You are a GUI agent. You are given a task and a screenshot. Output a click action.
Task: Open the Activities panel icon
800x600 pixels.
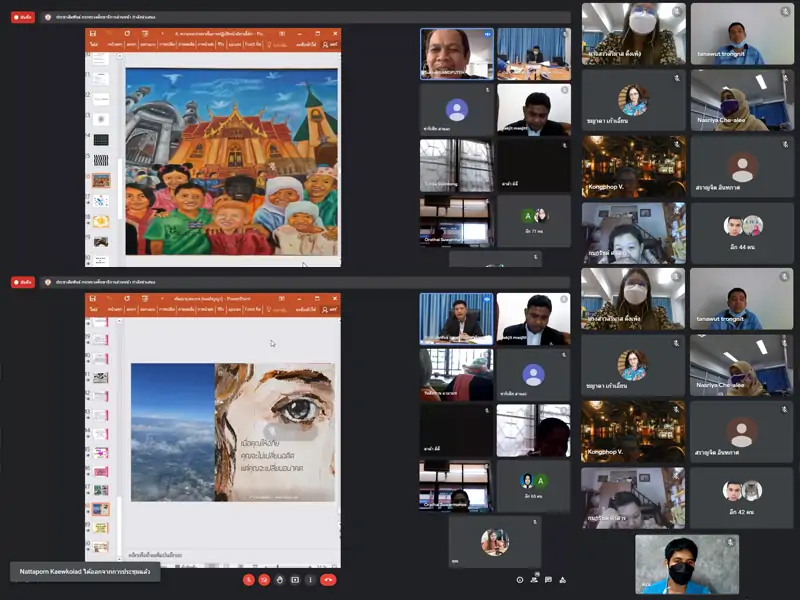563,580
